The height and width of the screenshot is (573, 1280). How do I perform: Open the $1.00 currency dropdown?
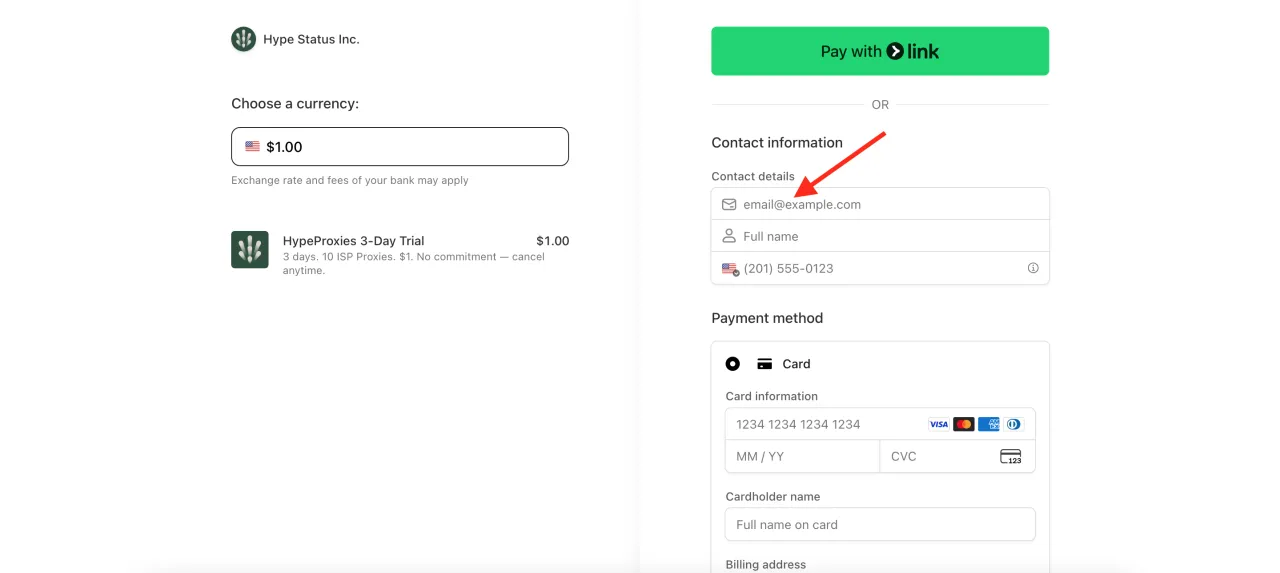click(x=400, y=147)
